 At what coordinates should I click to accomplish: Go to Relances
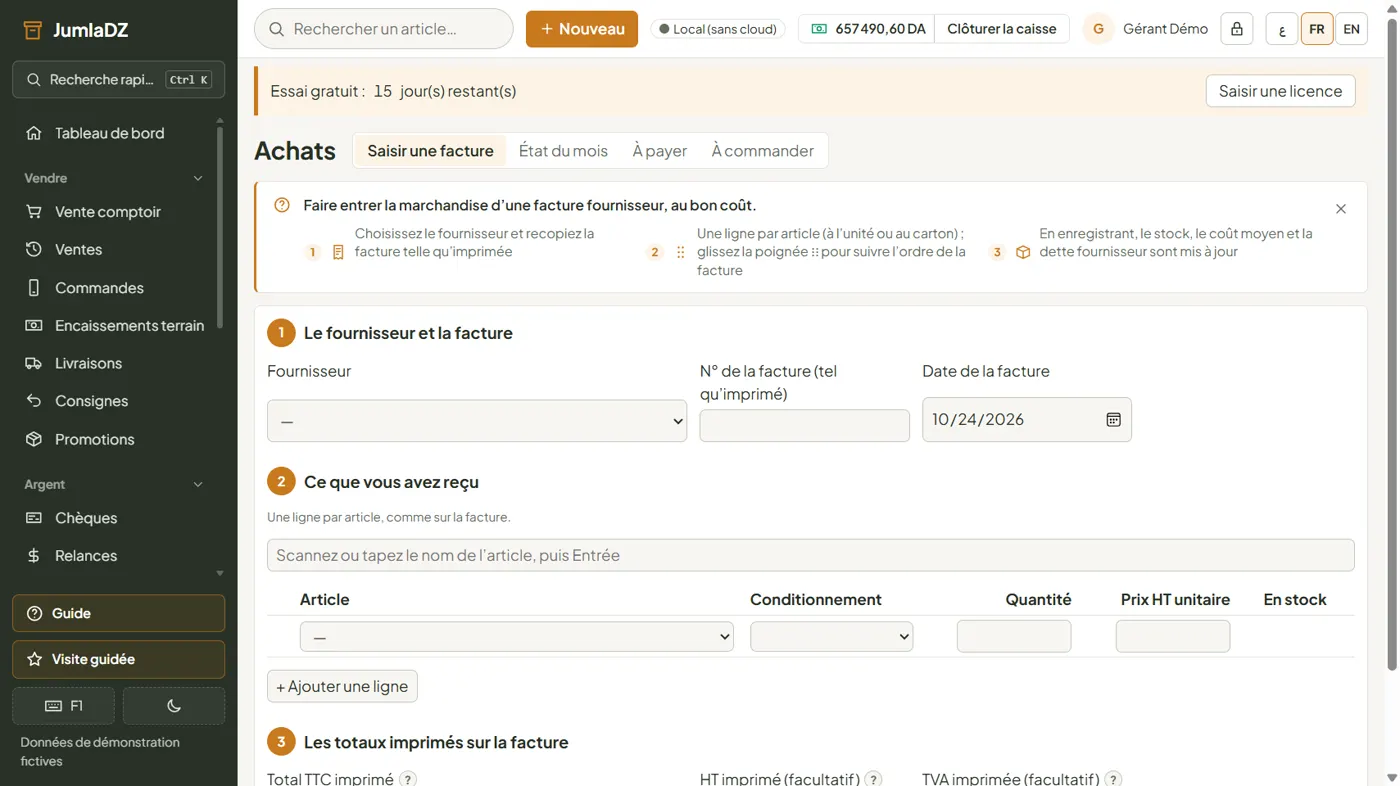coord(86,556)
